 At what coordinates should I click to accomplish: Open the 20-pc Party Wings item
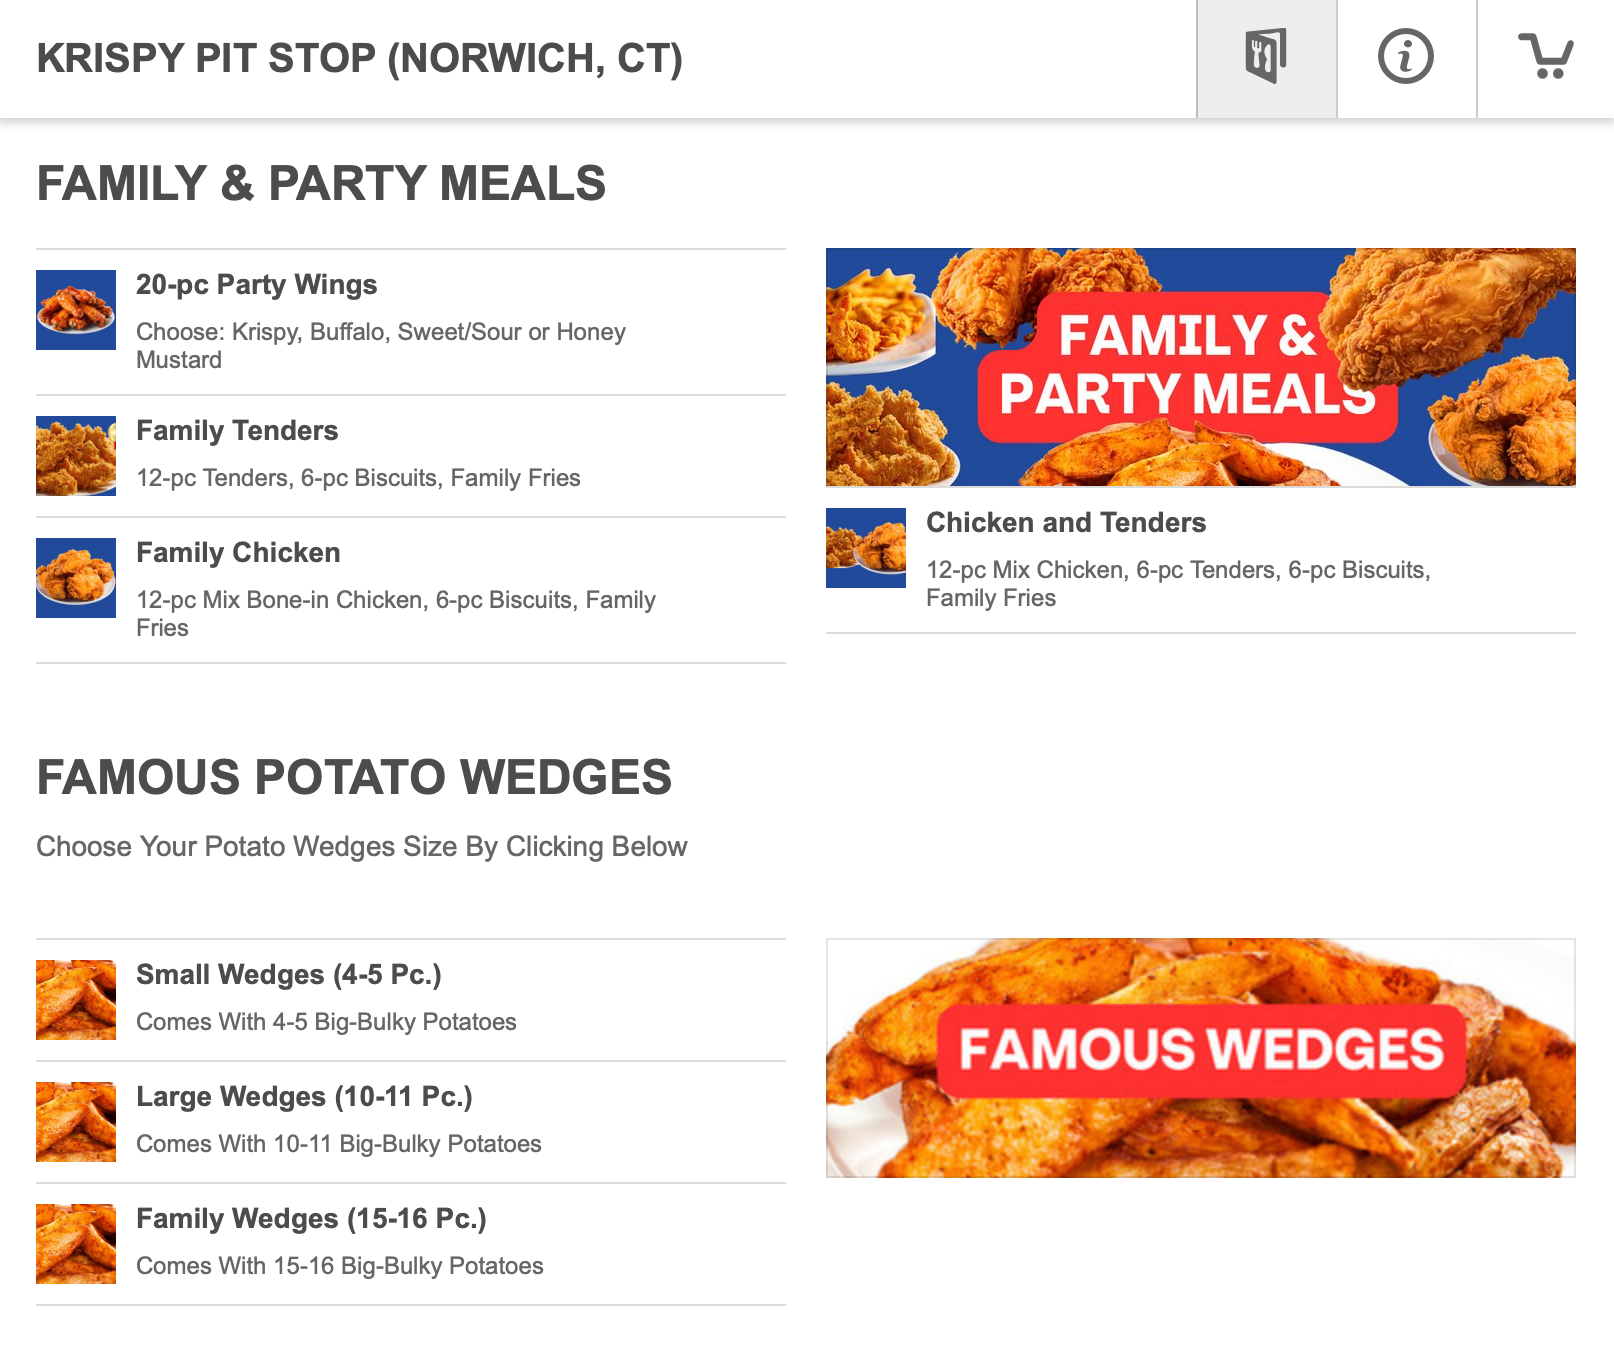[257, 285]
